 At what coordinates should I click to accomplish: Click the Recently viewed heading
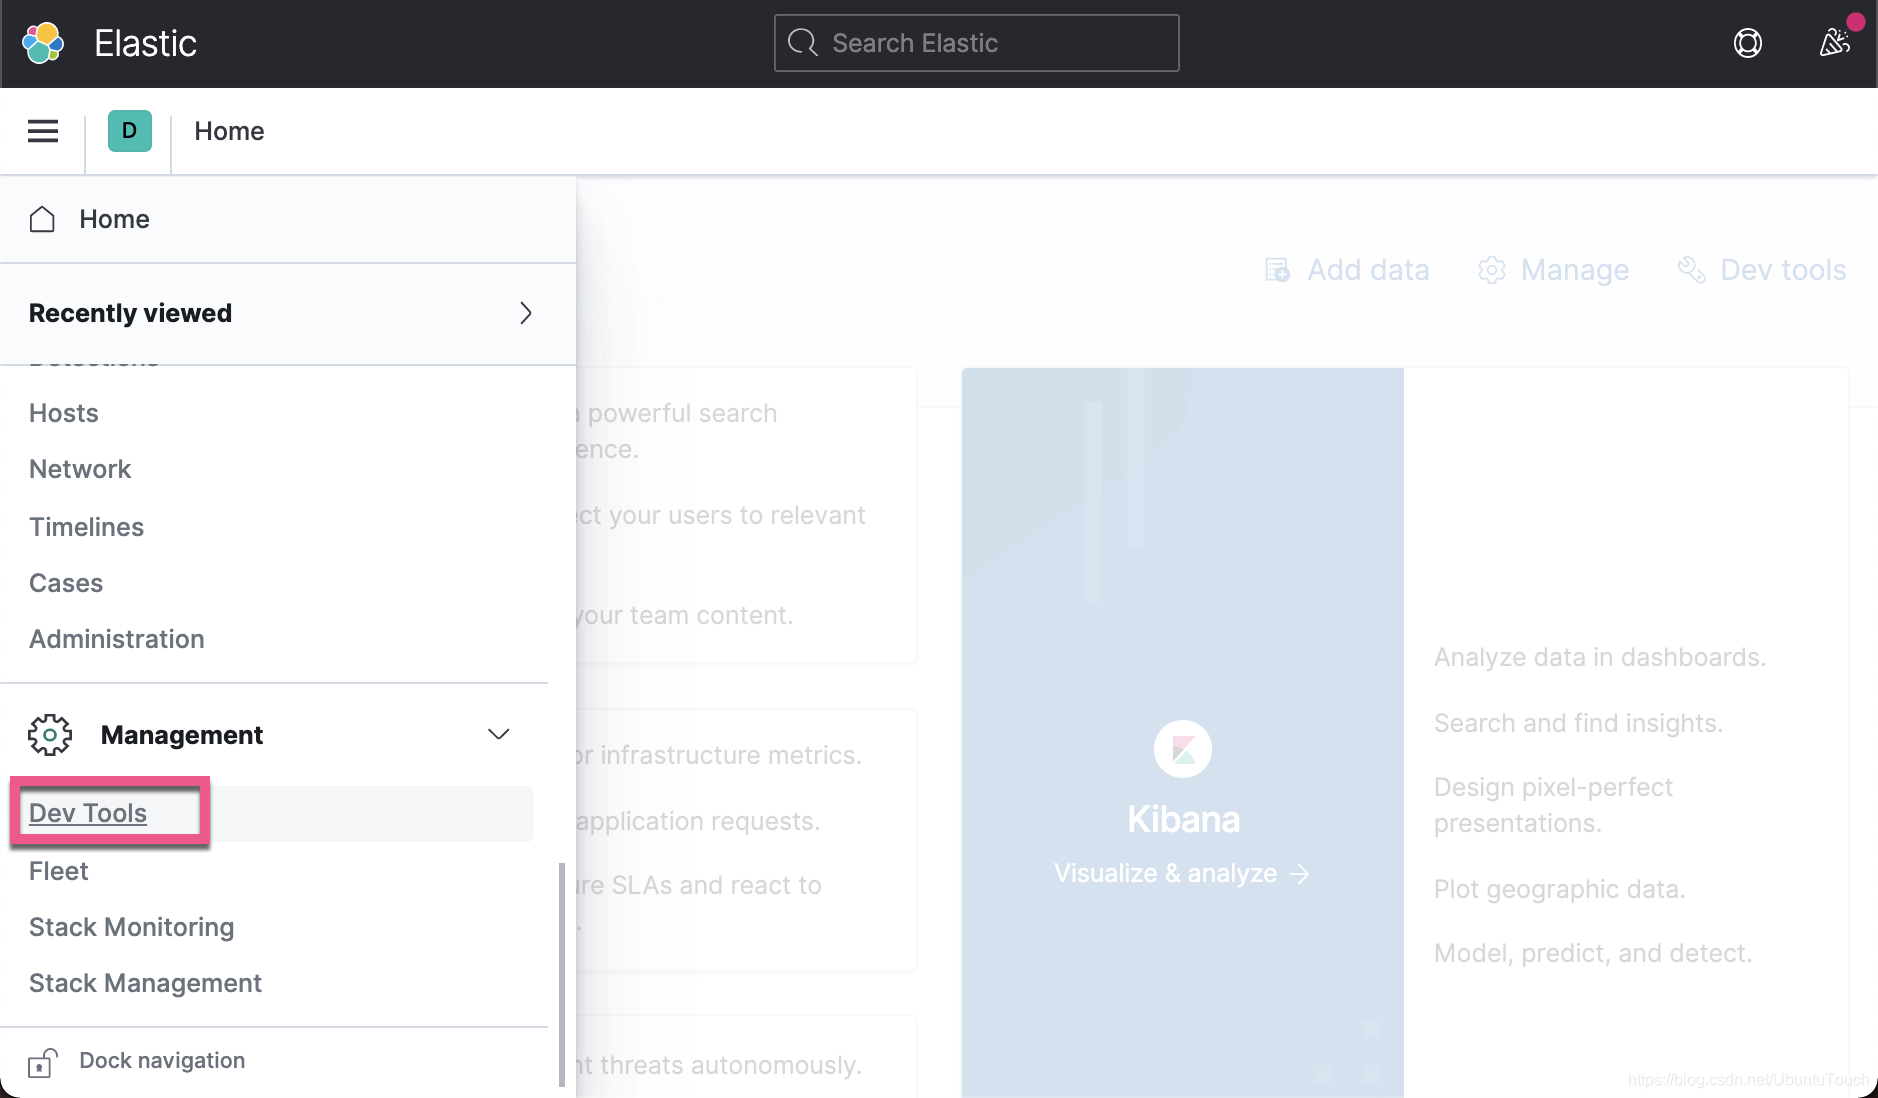pos(130,313)
